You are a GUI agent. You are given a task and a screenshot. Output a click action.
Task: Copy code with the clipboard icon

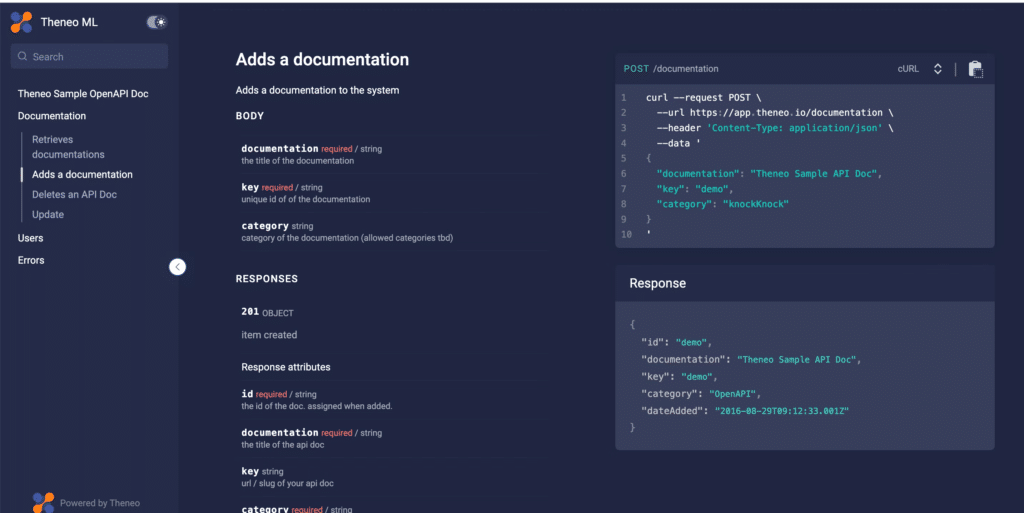(975, 69)
